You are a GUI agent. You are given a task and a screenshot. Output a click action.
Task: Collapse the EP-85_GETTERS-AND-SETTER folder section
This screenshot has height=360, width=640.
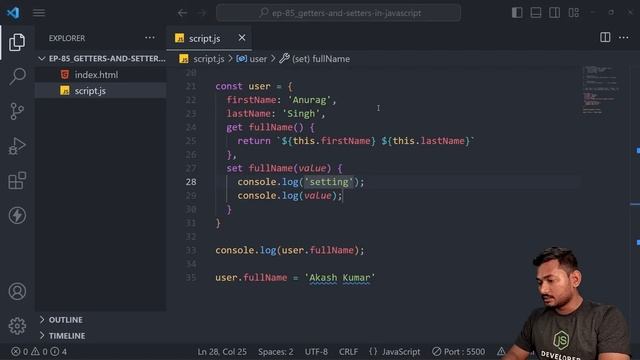(x=102, y=59)
